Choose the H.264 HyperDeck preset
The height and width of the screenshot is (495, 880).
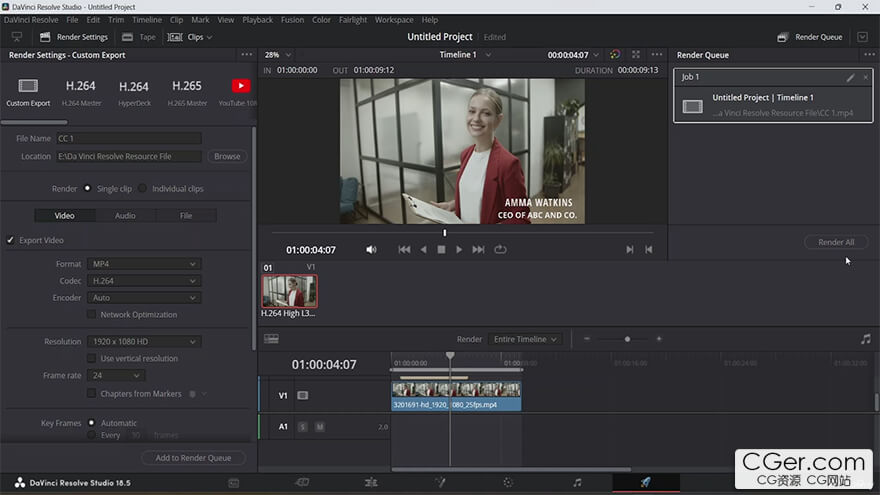pos(134,92)
